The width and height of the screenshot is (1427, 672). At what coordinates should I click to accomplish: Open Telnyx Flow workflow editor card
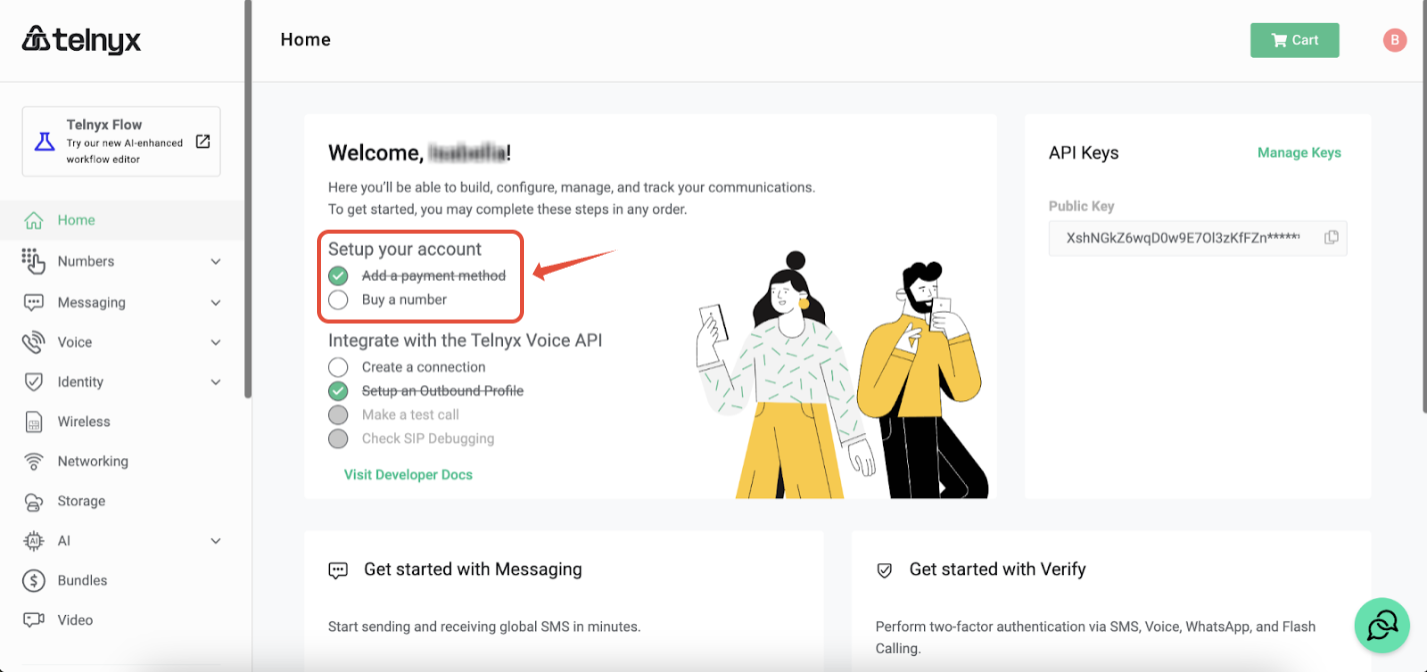pos(121,141)
